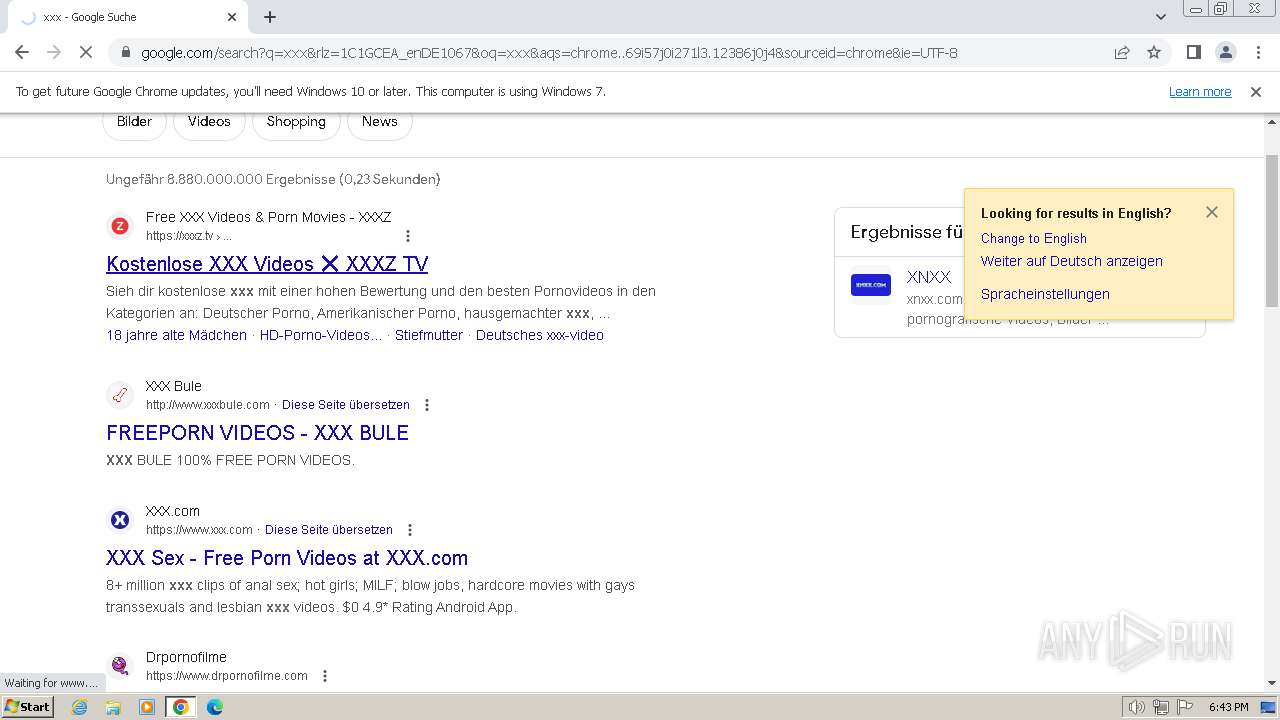Open three-dot options for Drpornofilme result
1280x720 pixels.
click(325, 676)
